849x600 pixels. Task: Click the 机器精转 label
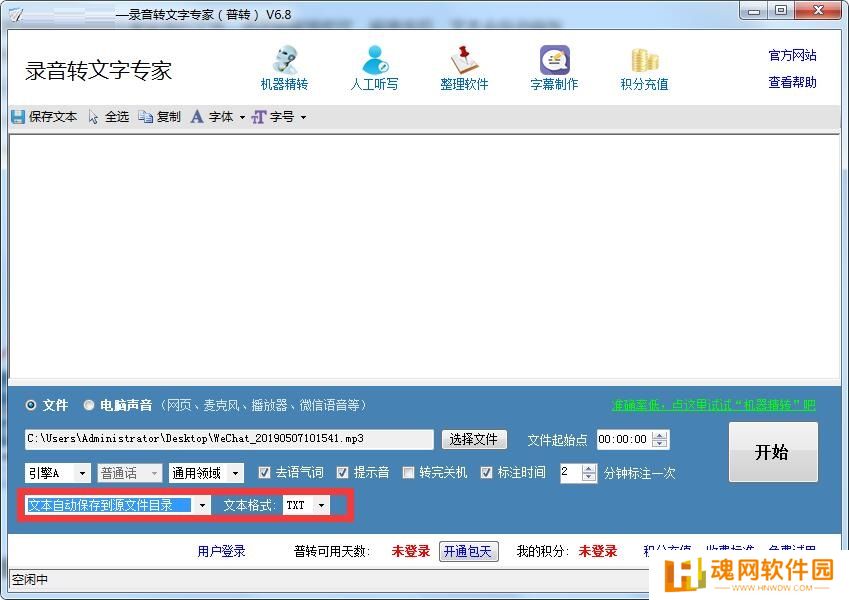tap(284, 84)
